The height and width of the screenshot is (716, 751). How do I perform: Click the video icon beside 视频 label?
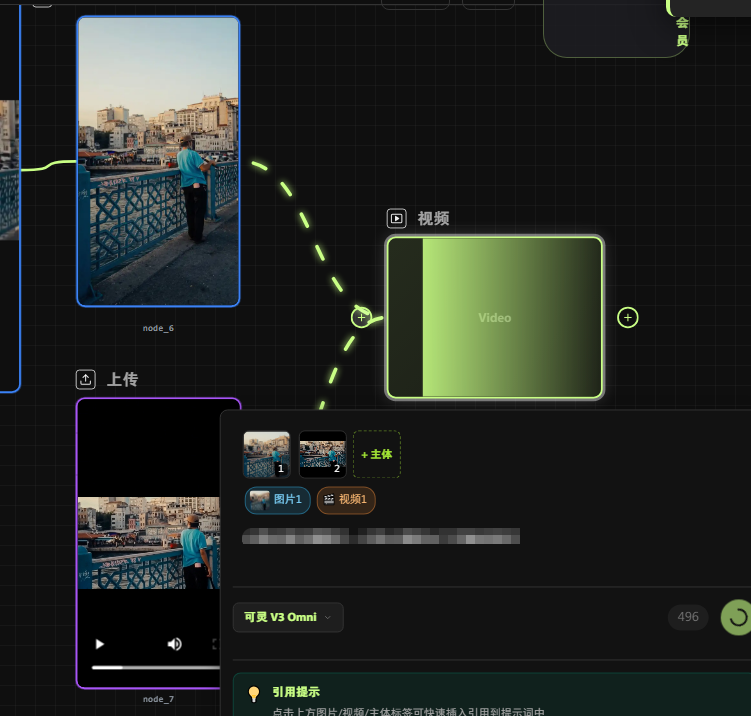tap(397, 218)
